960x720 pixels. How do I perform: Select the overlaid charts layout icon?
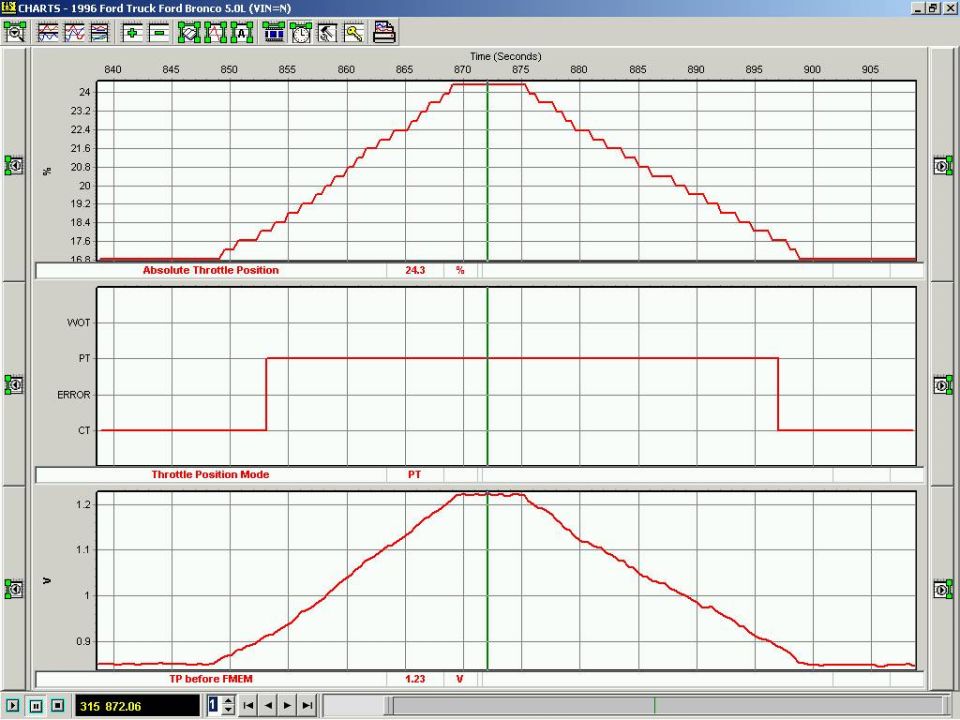coord(75,32)
